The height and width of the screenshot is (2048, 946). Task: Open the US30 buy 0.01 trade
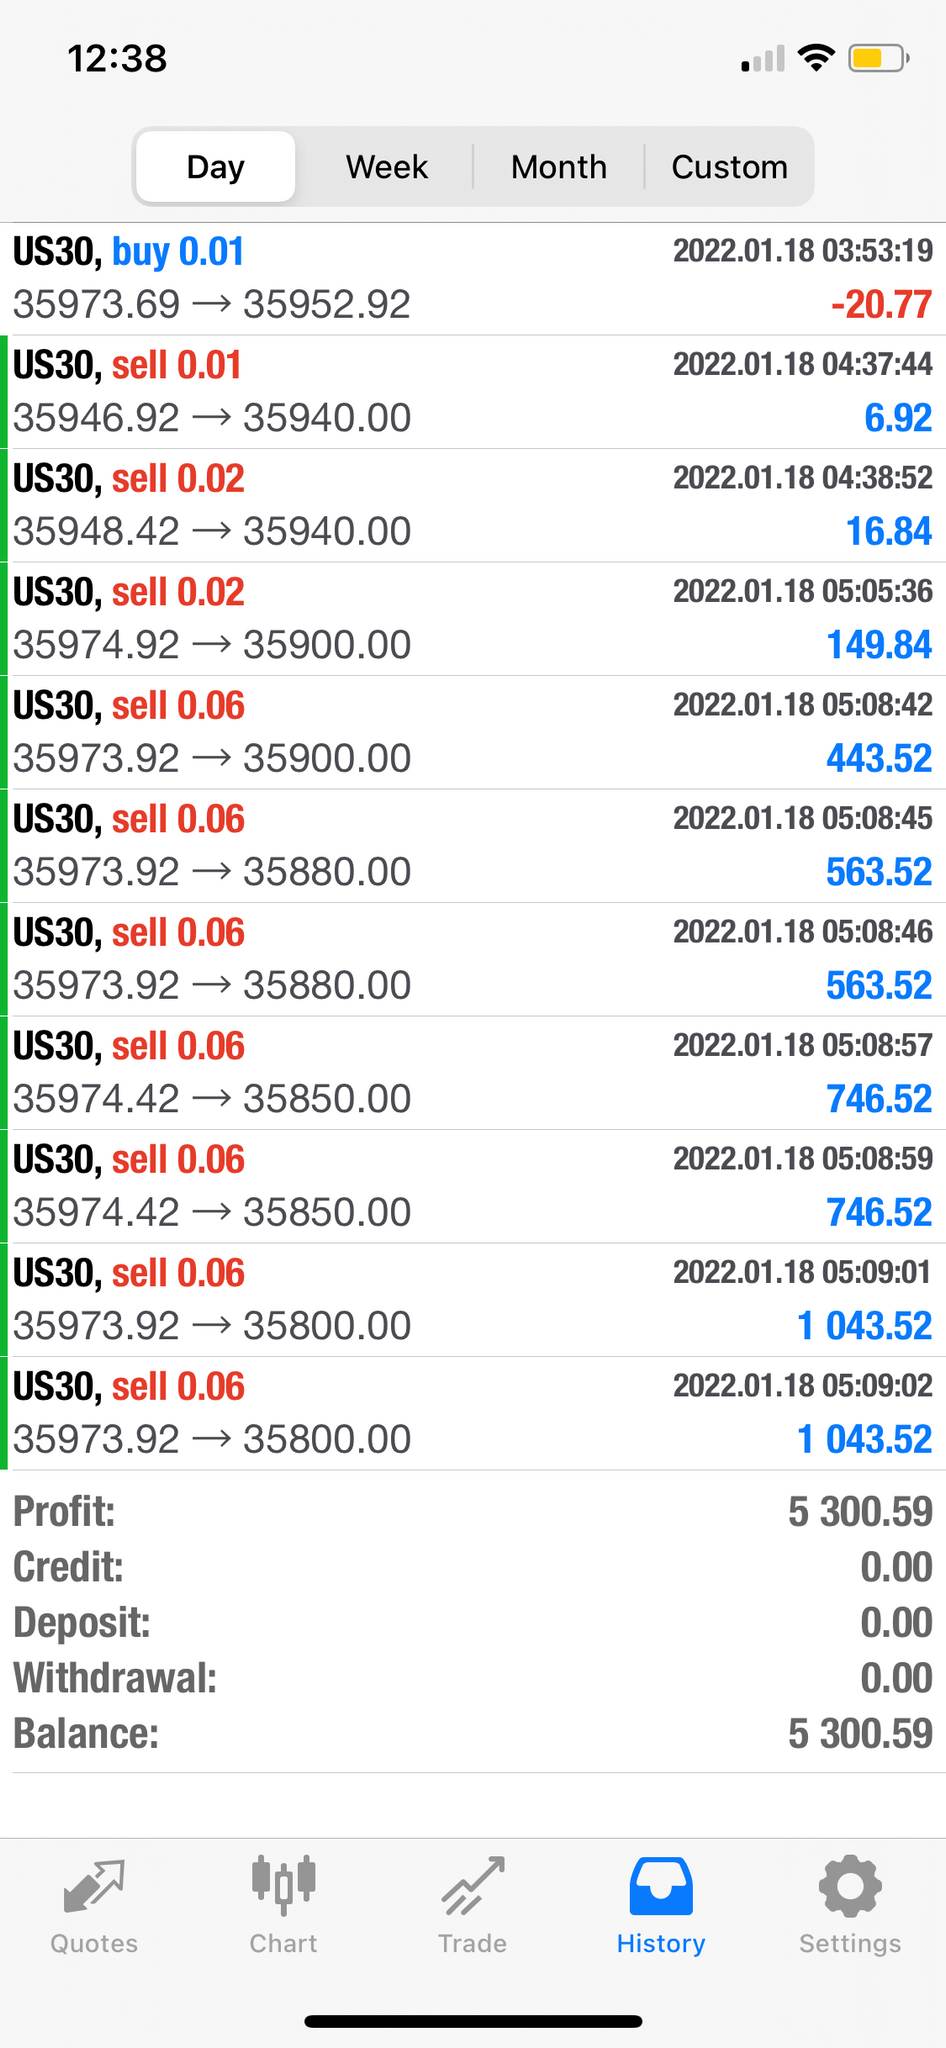pos(473,278)
